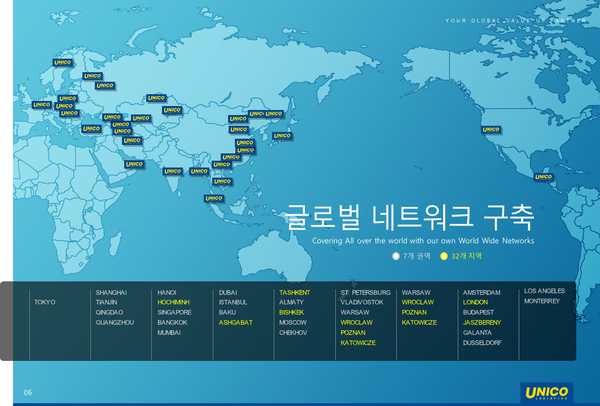Select DUBAI in the city list
The height and width of the screenshot is (406, 600).
click(228, 292)
